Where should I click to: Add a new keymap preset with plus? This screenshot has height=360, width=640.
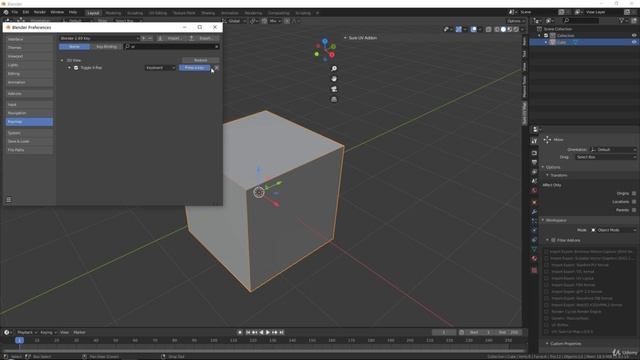(143, 38)
